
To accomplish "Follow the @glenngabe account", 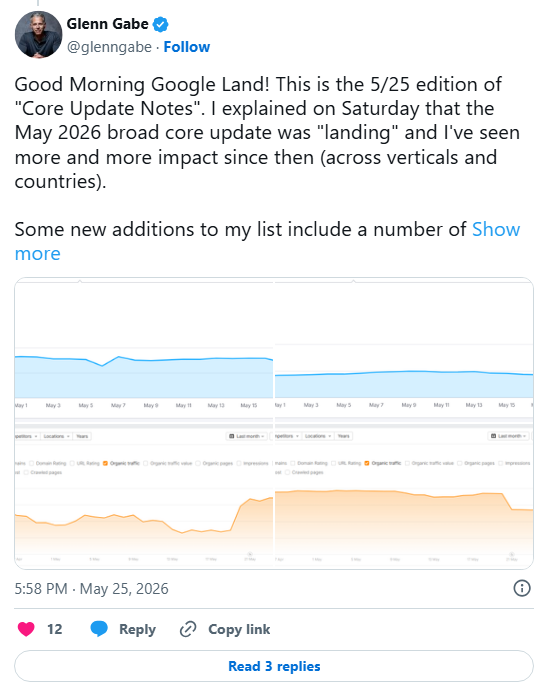I will pyautogui.click(x=187, y=47).
